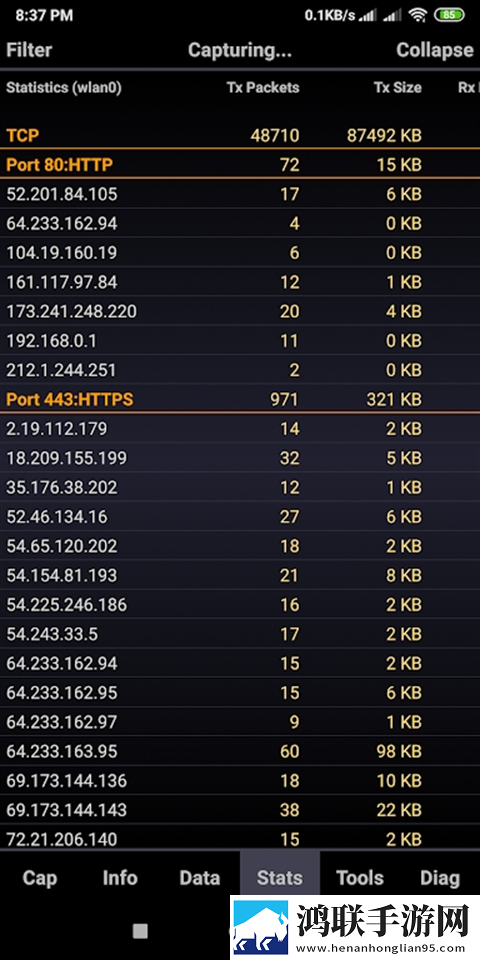480x960 pixels.
Task: Open the Data tab
Action: [200, 878]
